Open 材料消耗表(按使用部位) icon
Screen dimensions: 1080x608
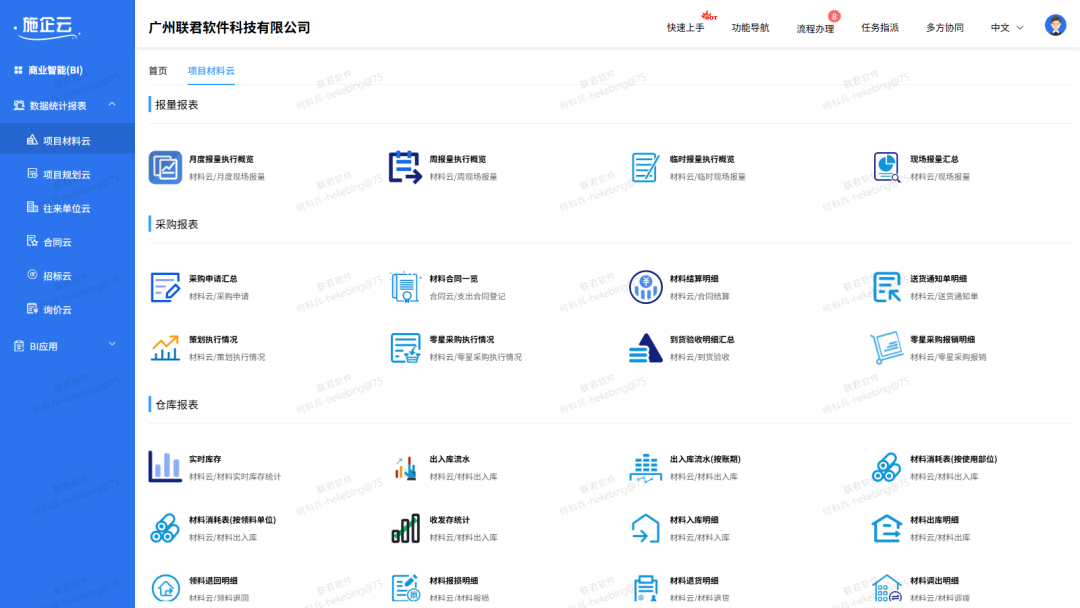tap(886, 467)
